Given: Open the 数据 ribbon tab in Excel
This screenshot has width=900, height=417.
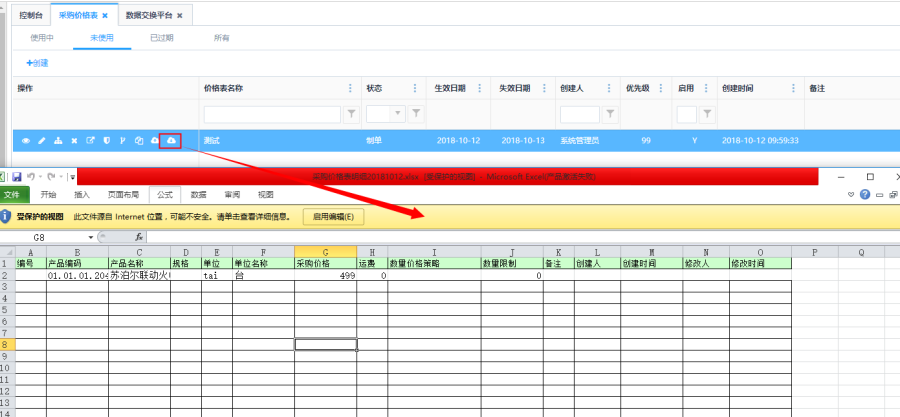Looking at the screenshot, I should (x=198, y=195).
